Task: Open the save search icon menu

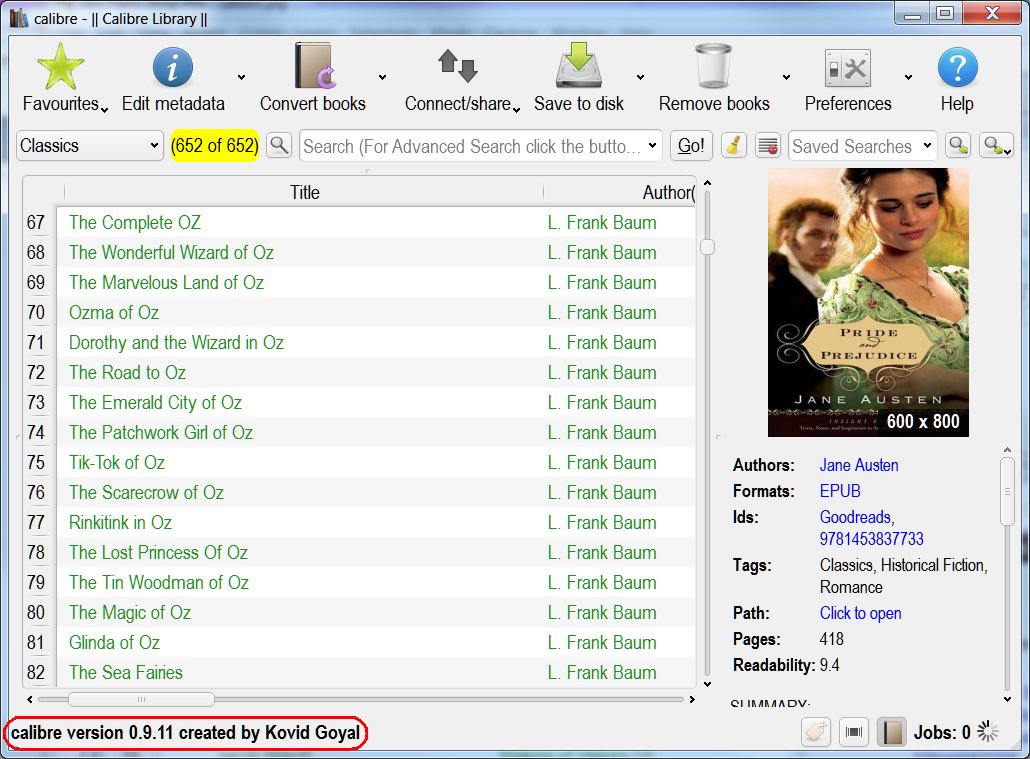Action: coord(996,145)
